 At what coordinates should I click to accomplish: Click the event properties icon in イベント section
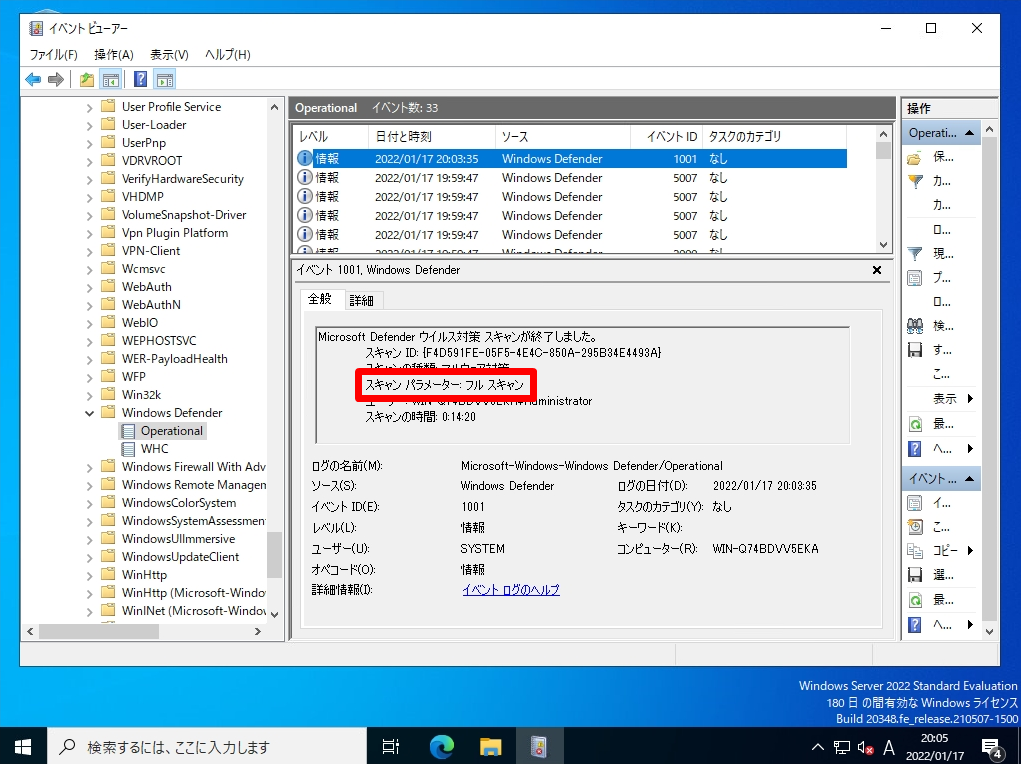(915, 503)
